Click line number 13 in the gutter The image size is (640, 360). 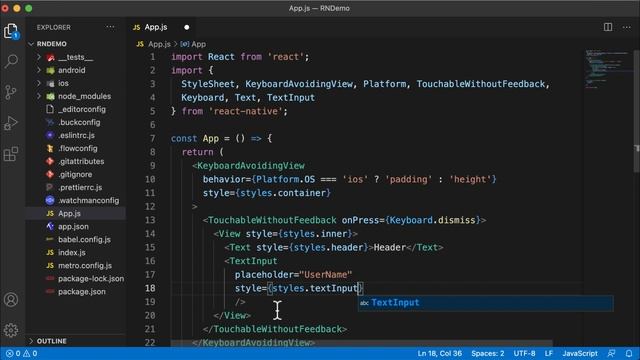click(x=150, y=220)
